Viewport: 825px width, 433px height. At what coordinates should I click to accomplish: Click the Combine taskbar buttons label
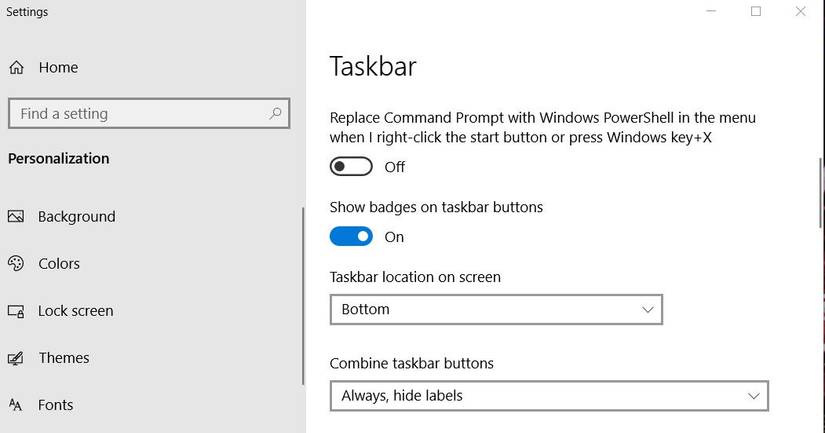(x=411, y=363)
